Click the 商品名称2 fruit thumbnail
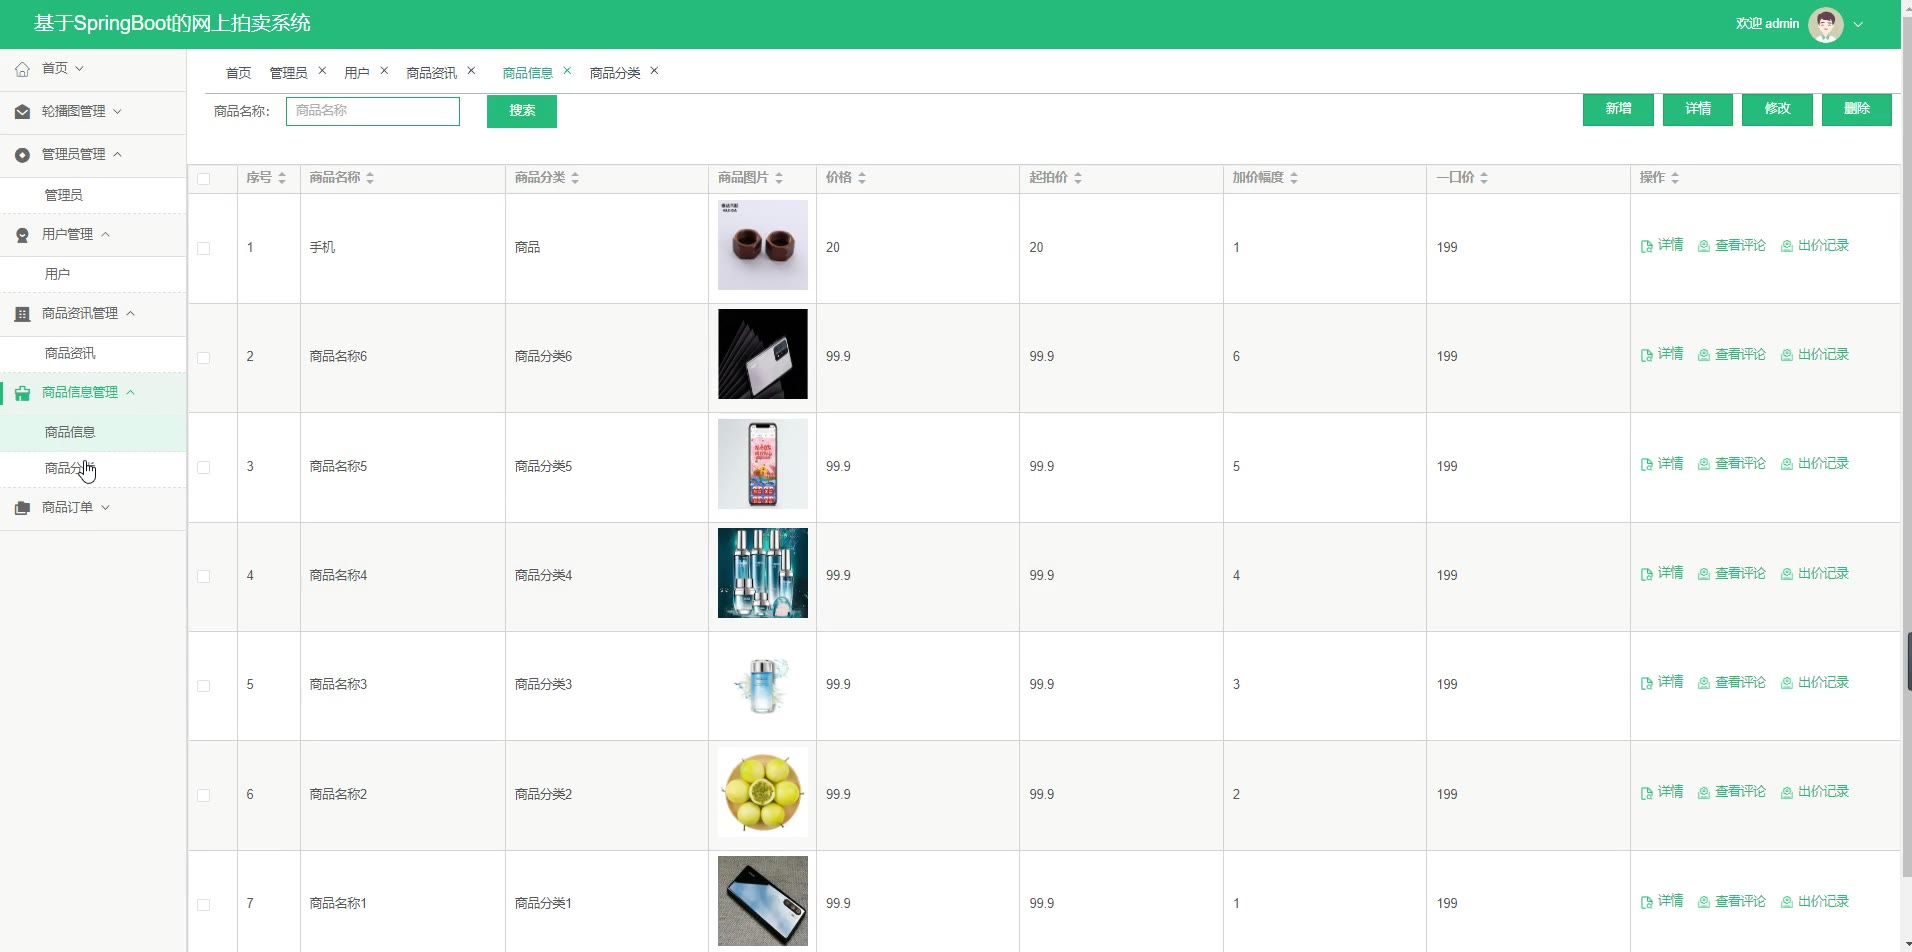The image size is (1912, 952). tap(763, 792)
